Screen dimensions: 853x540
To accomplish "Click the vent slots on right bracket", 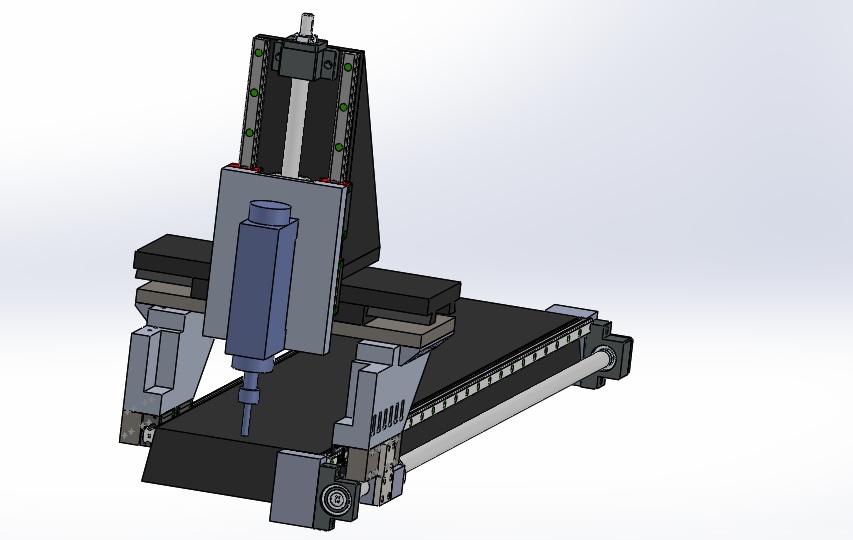I will 387,419.
